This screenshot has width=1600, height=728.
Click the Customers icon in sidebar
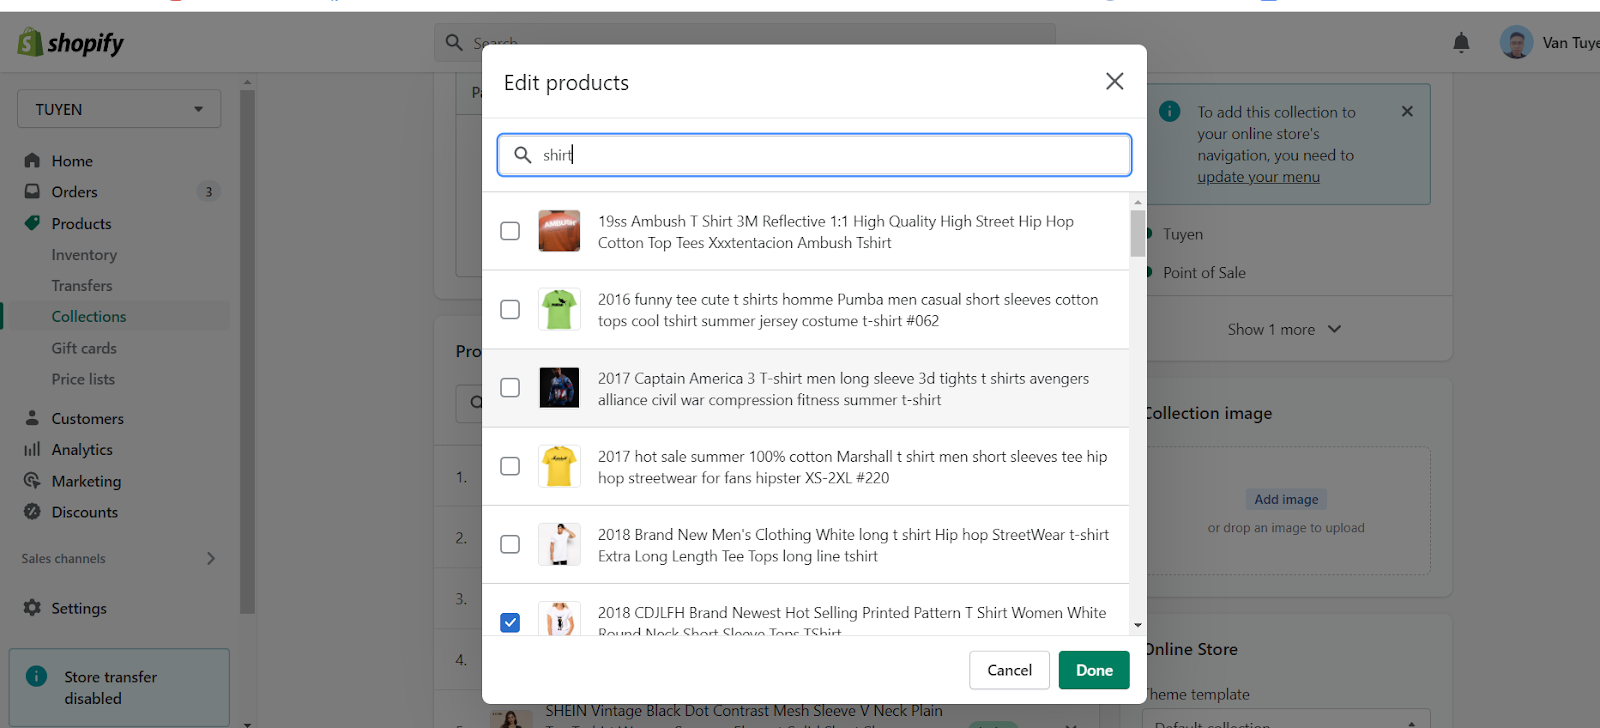[32, 418]
